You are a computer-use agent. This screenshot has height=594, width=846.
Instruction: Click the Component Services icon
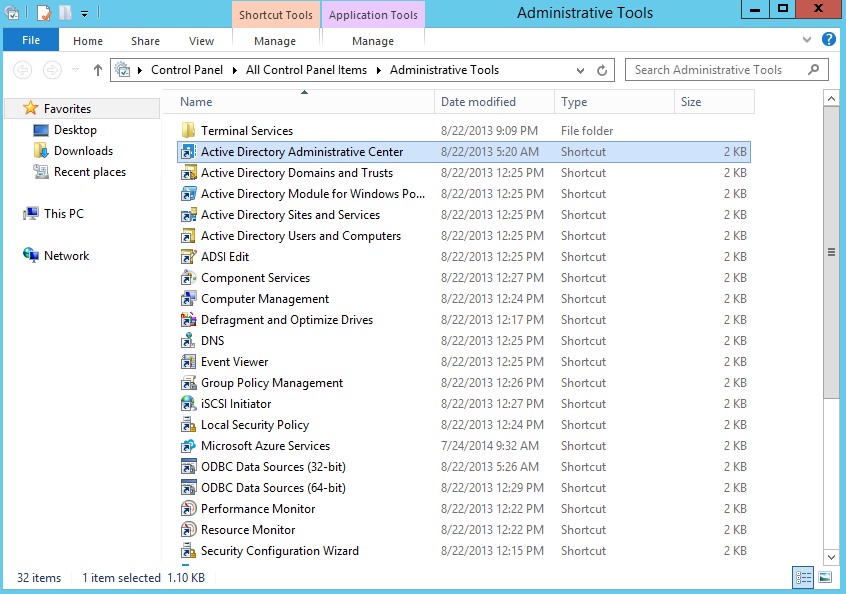[x=188, y=278]
